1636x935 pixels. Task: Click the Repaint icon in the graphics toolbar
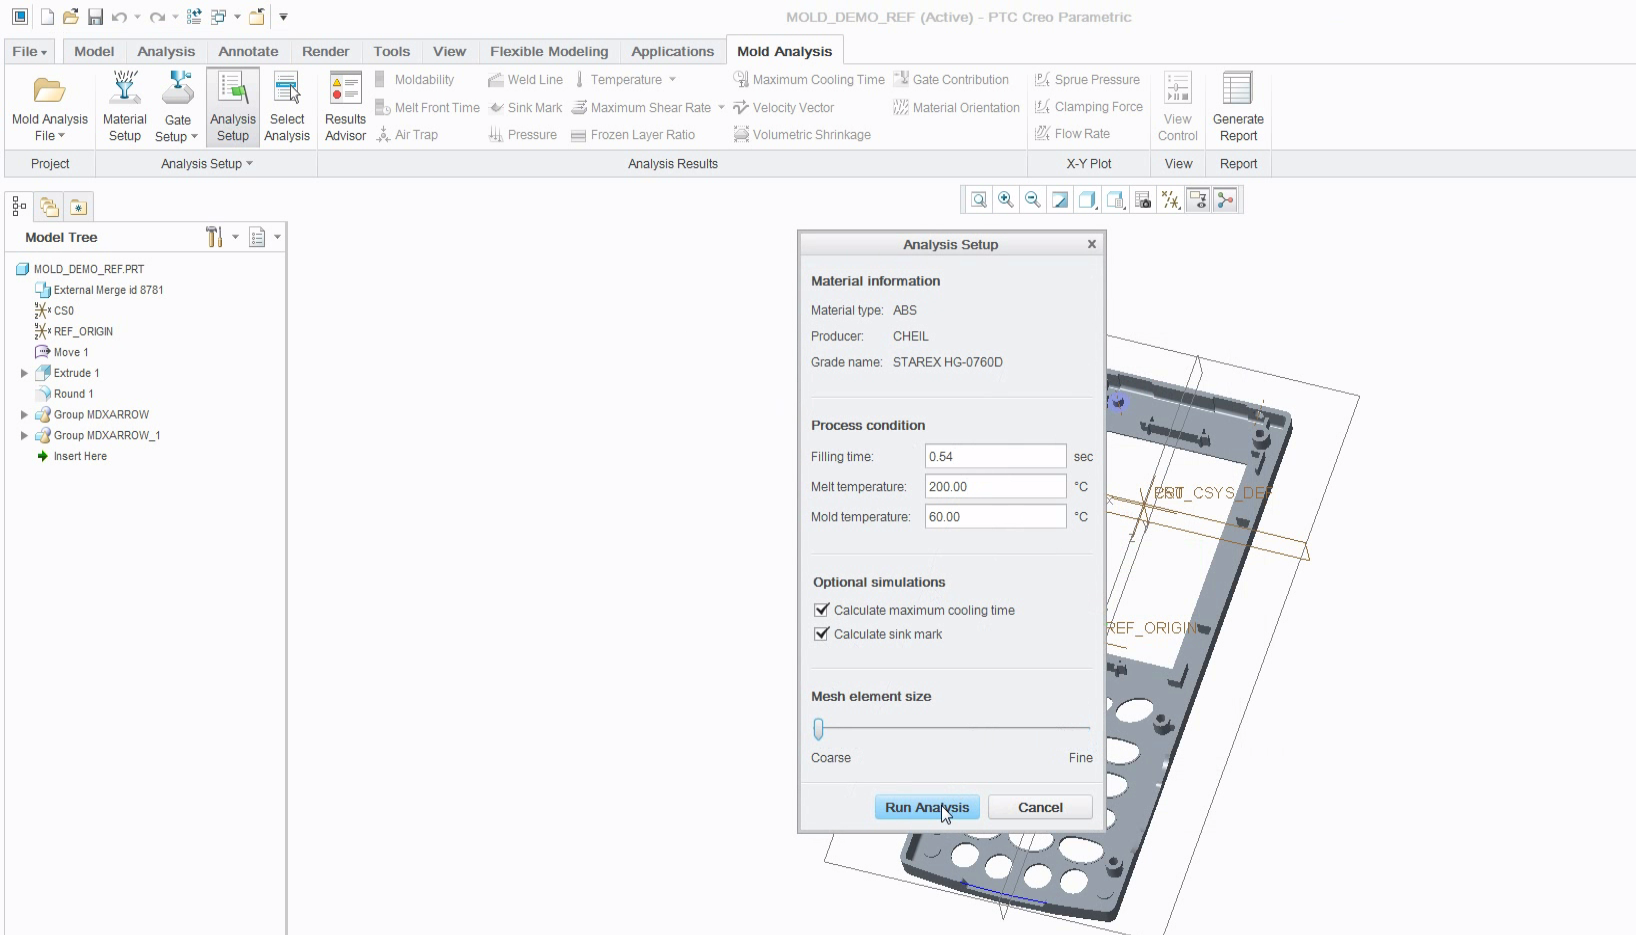(x=1060, y=200)
